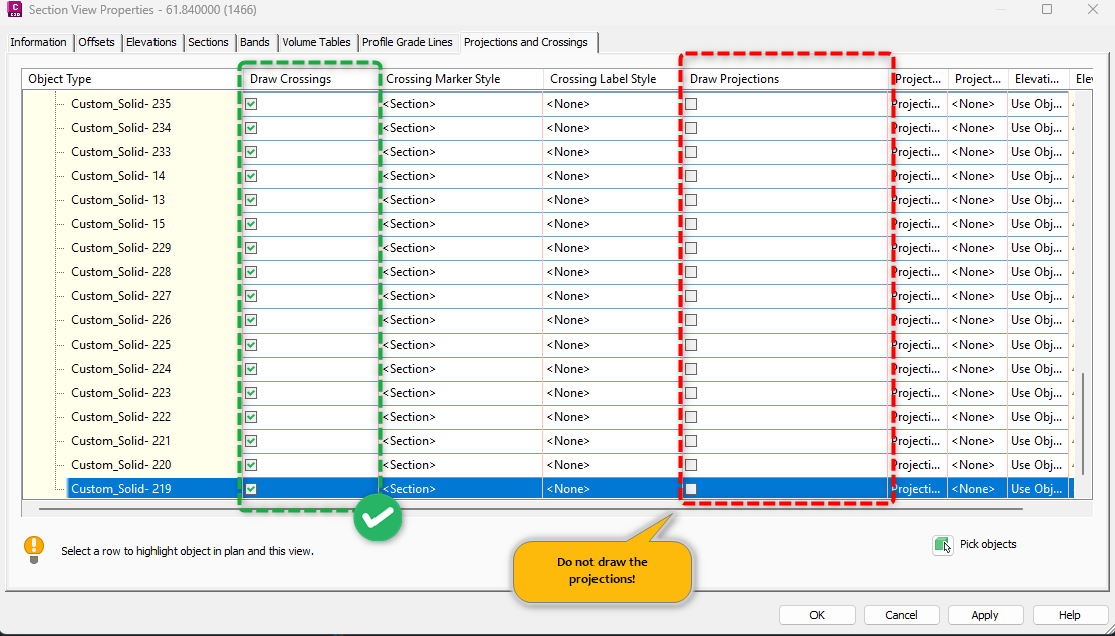This screenshot has width=1115, height=636.
Task: Click the Pick objects icon
Action: pos(941,544)
